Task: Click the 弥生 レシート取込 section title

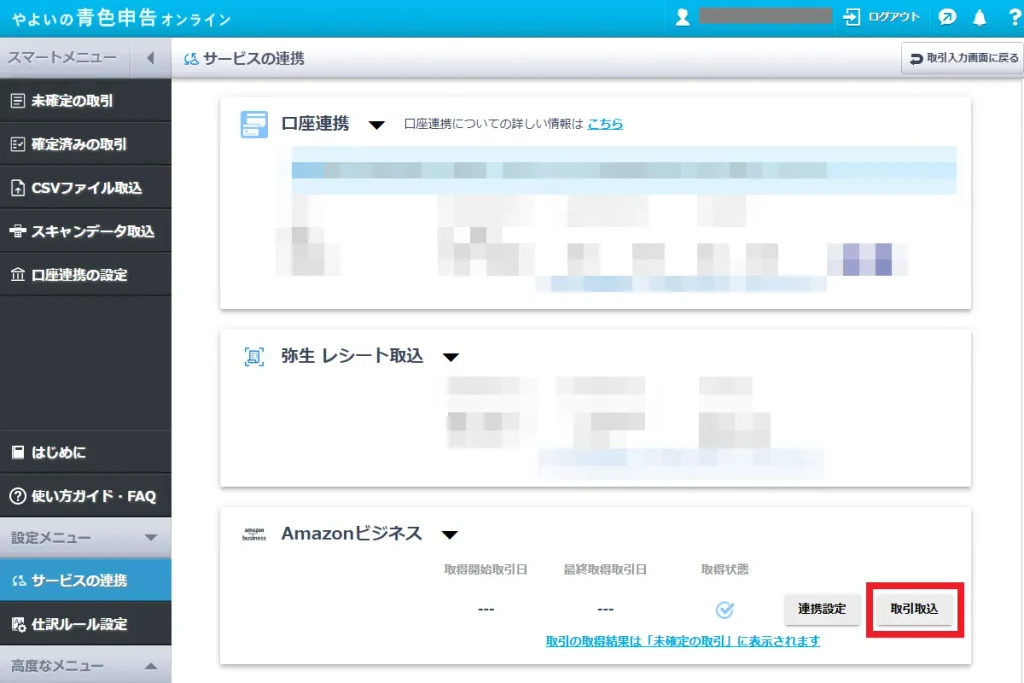Action: [x=352, y=356]
